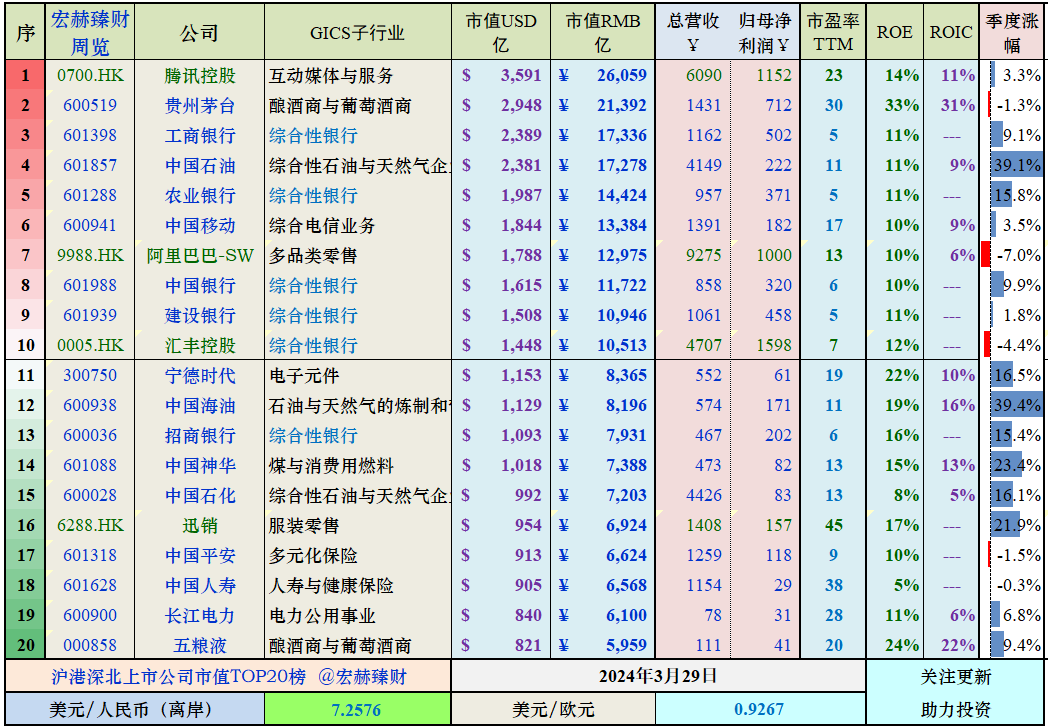
Task: Click RMB market cap 21,392
Action: (x=622, y=106)
